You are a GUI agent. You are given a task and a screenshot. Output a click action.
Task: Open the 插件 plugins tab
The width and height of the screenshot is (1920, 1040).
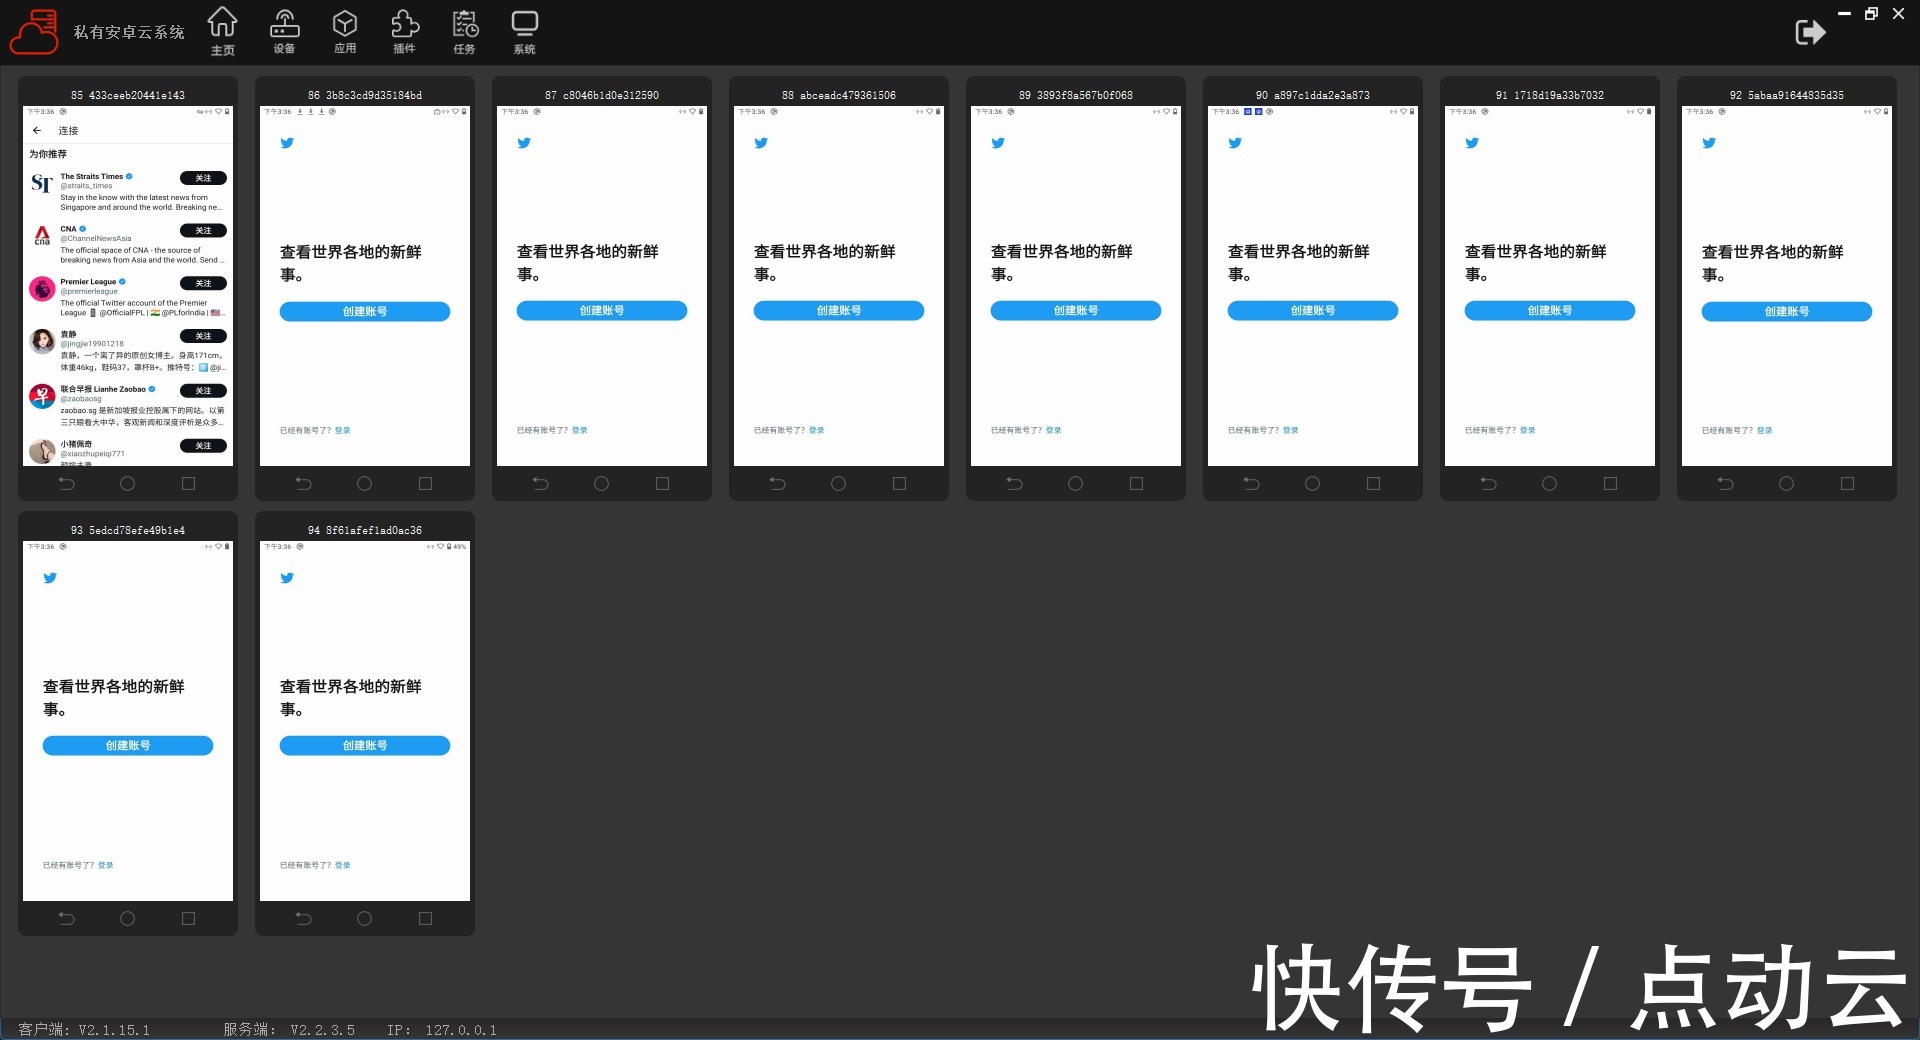coord(404,31)
